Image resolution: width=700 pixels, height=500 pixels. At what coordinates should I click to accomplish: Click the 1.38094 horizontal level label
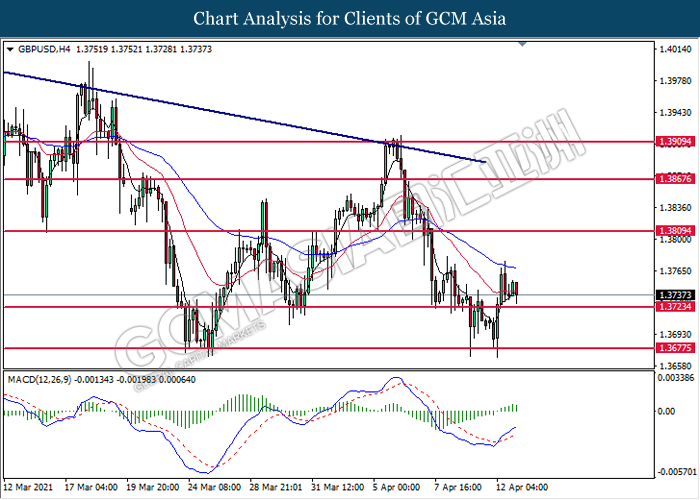click(x=675, y=231)
